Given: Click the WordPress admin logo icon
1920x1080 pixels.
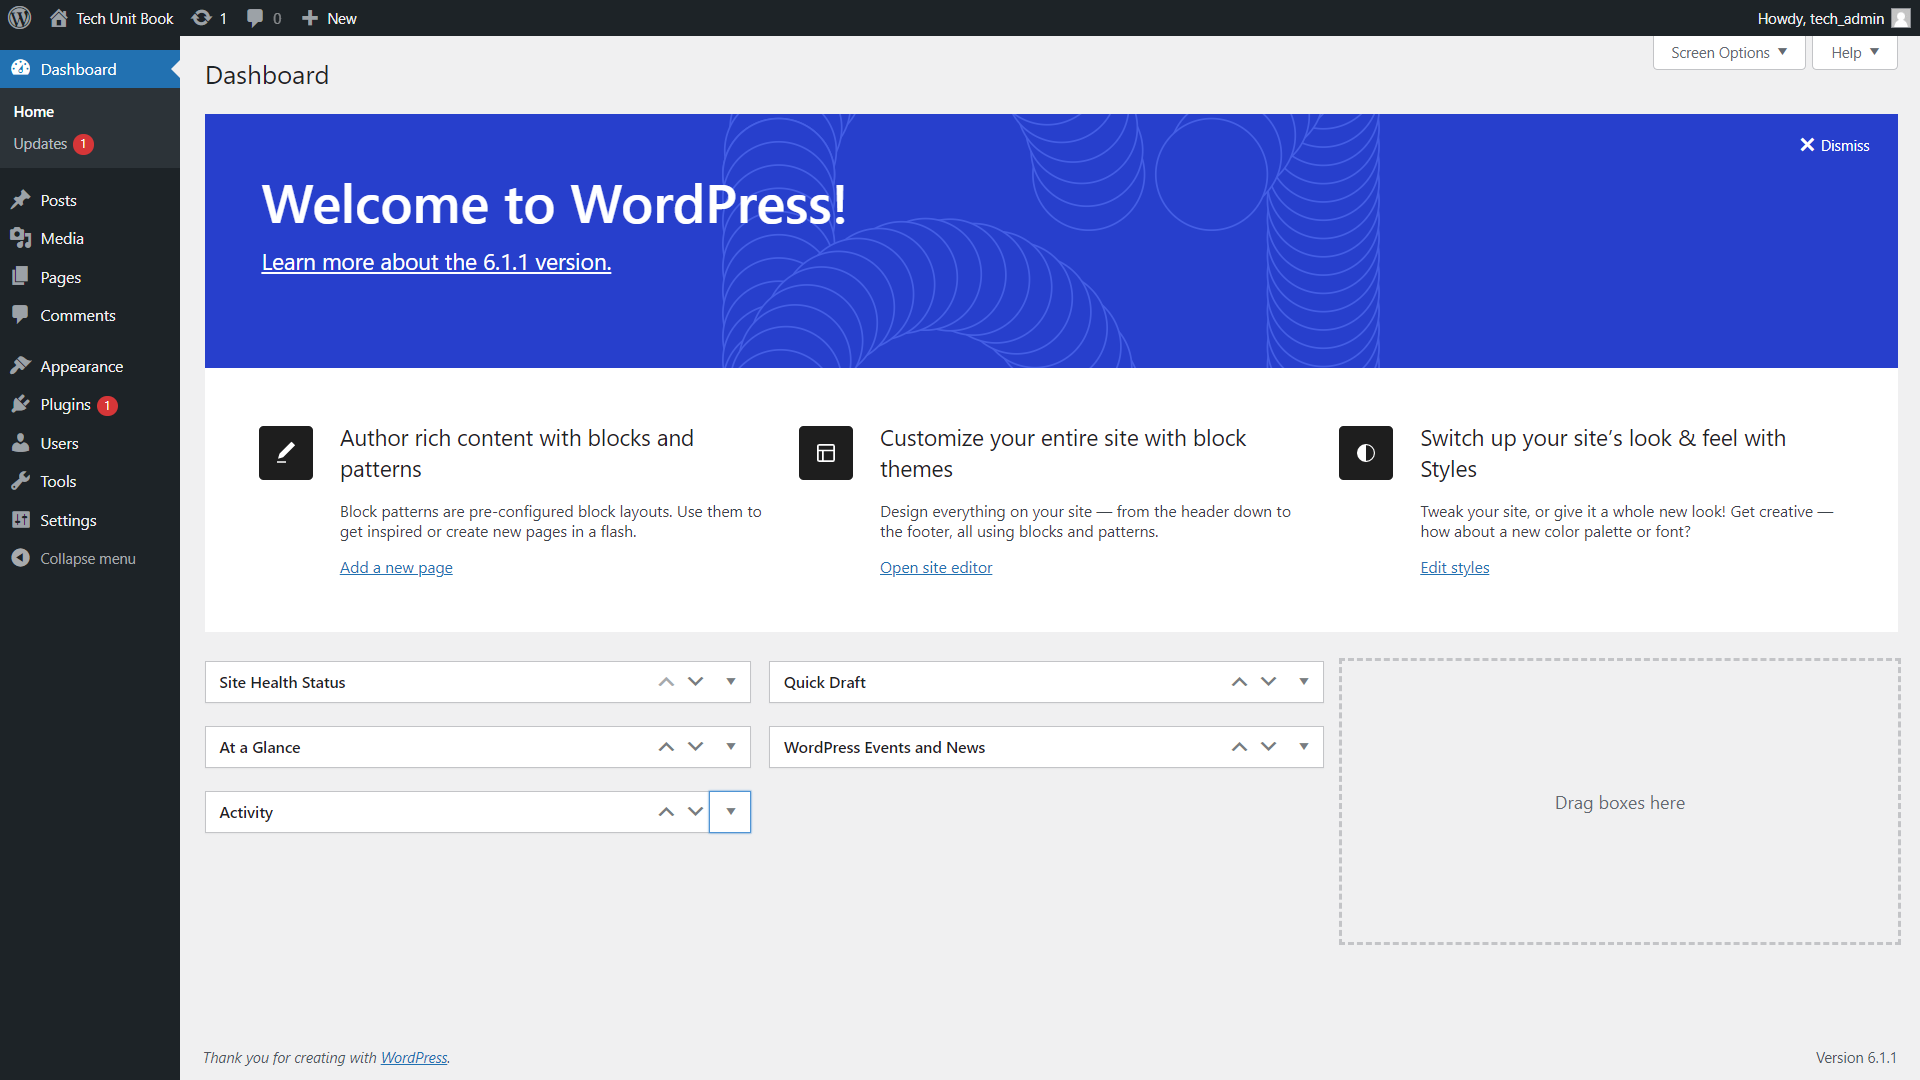Looking at the screenshot, I should 20,17.
